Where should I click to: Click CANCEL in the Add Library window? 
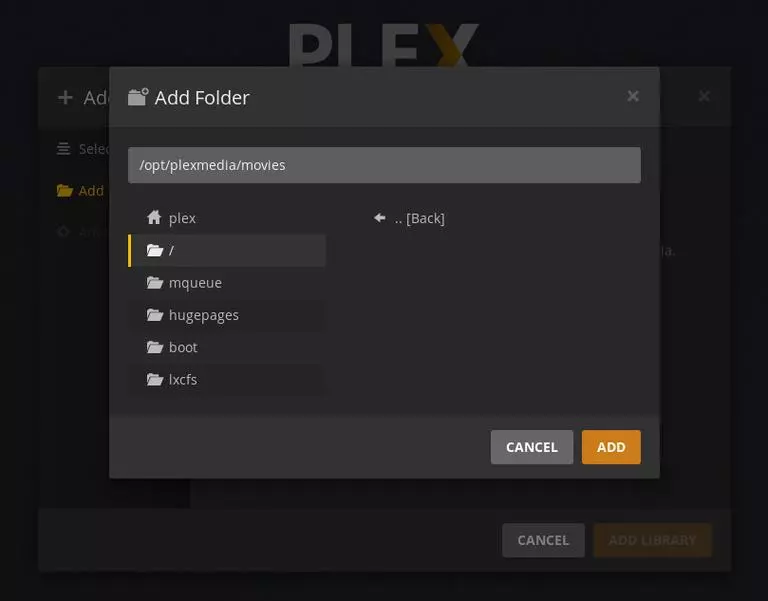[543, 540]
